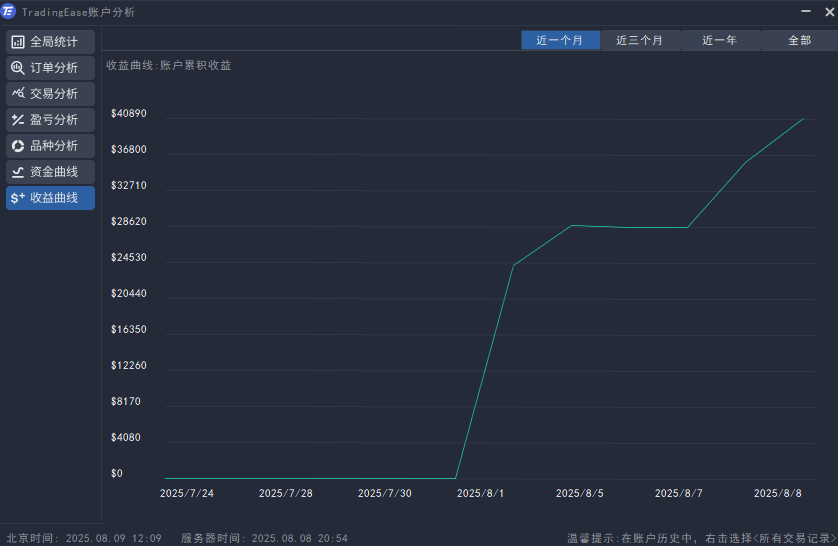838x546 pixels.
Task: Click the equity curve line icon
Action: click(18, 172)
